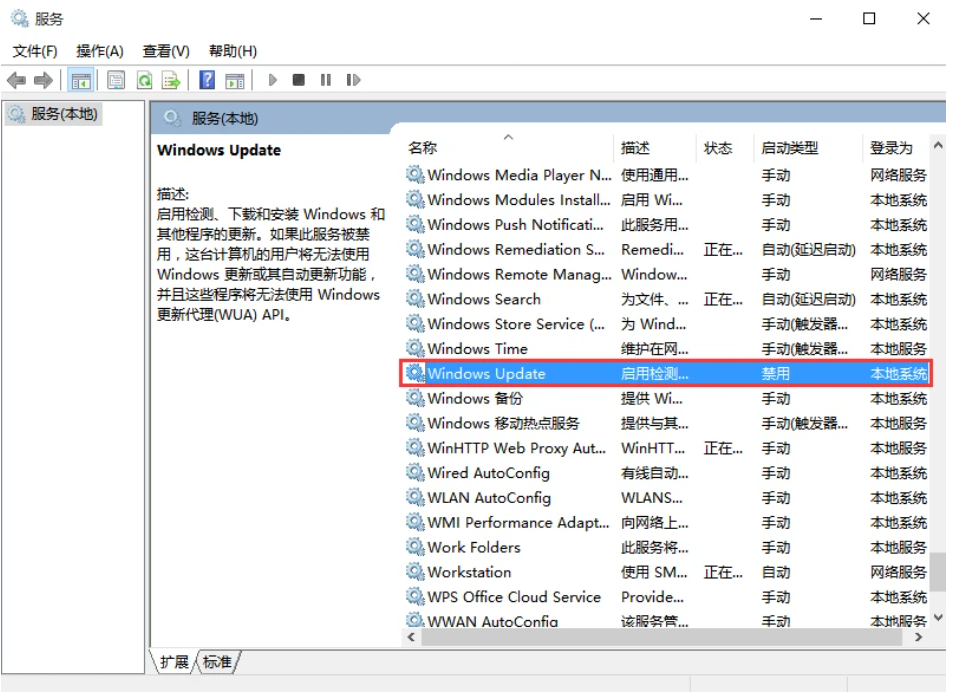Click the gear icon of Workstation
957x695 pixels.
[415, 572]
